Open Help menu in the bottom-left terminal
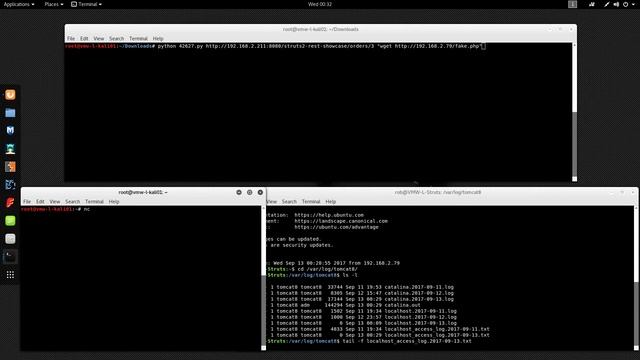 (114, 202)
